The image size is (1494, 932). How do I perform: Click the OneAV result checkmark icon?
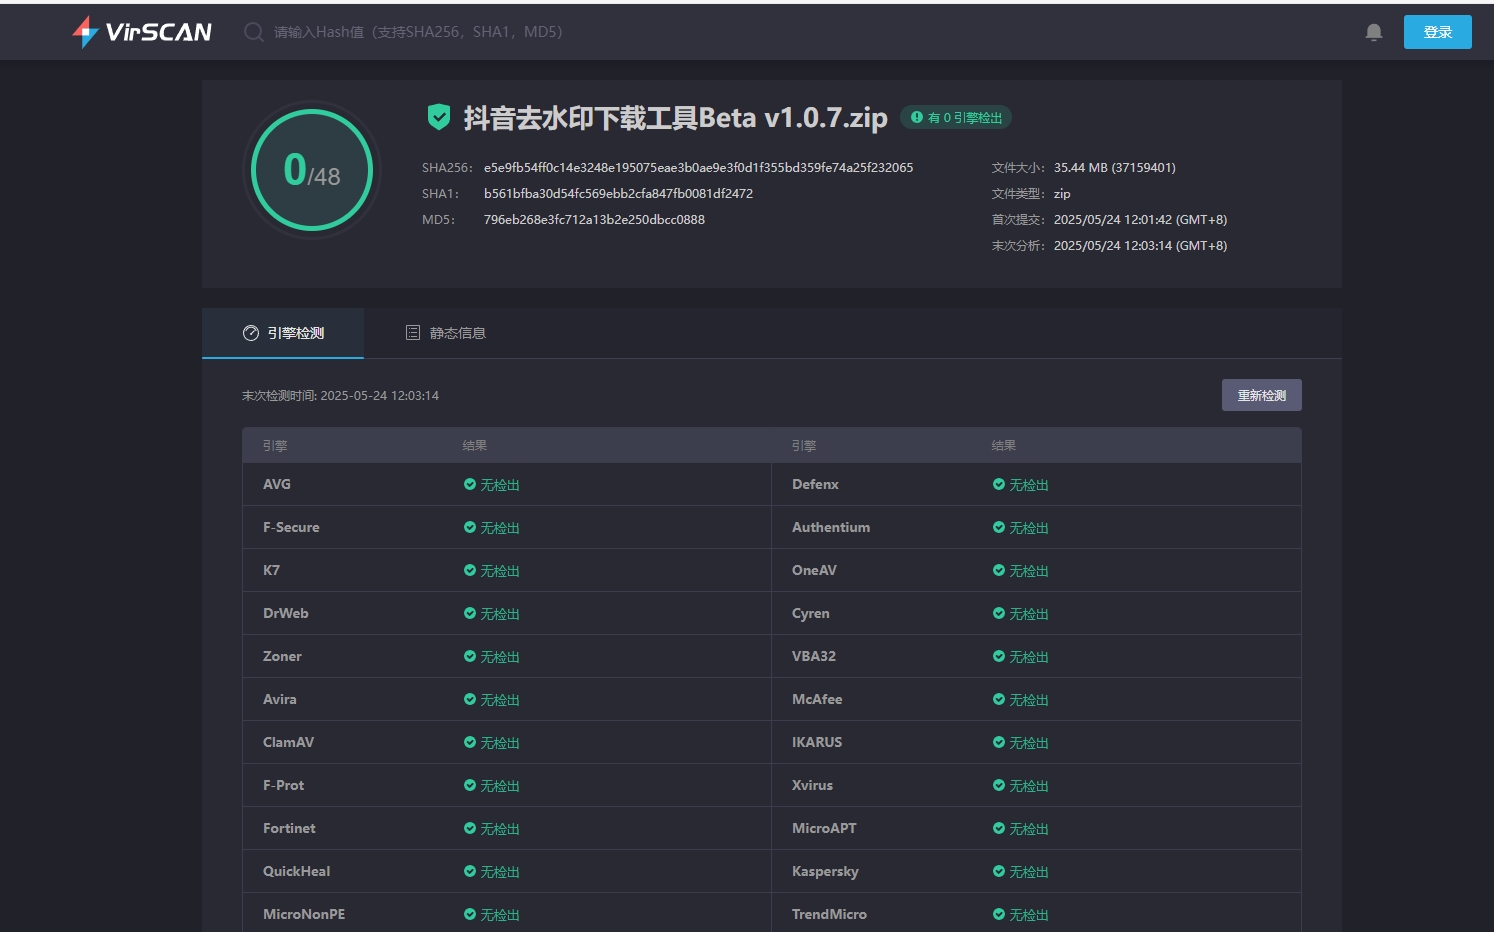tap(999, 570)
